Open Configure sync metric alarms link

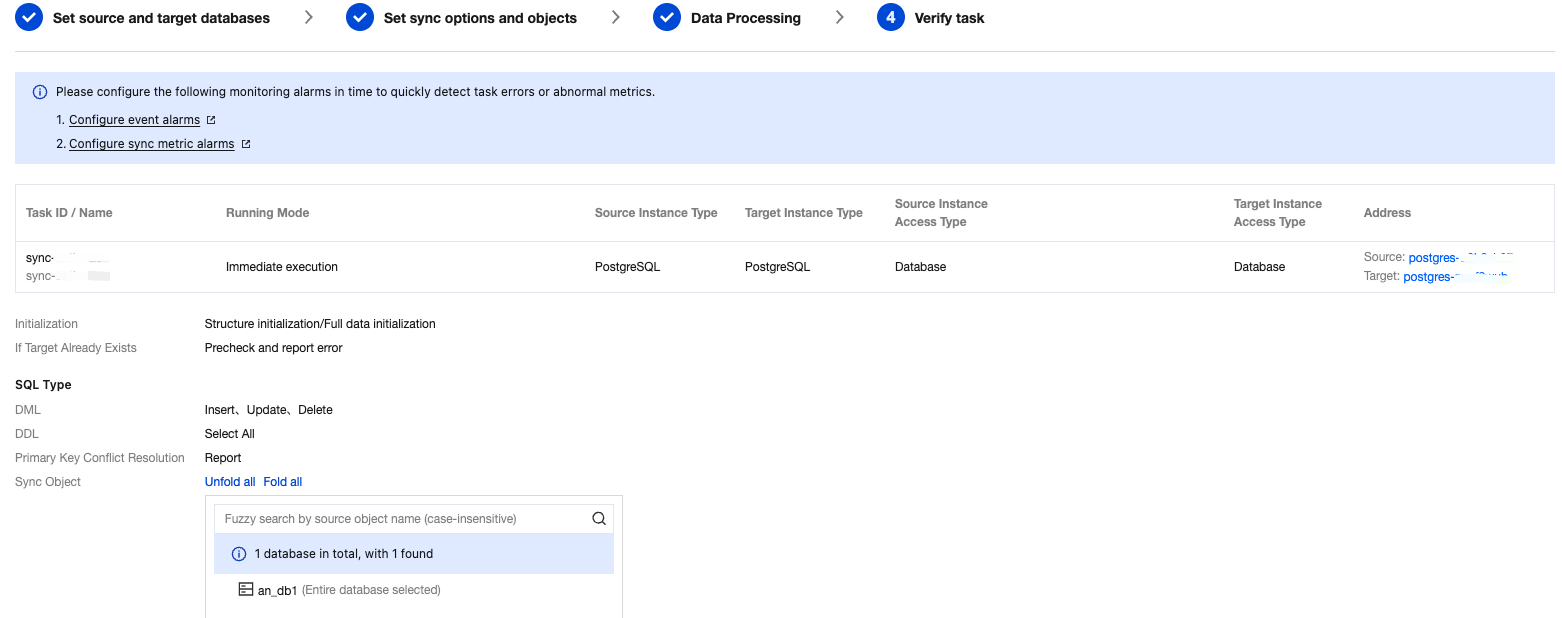click(151, 144)
